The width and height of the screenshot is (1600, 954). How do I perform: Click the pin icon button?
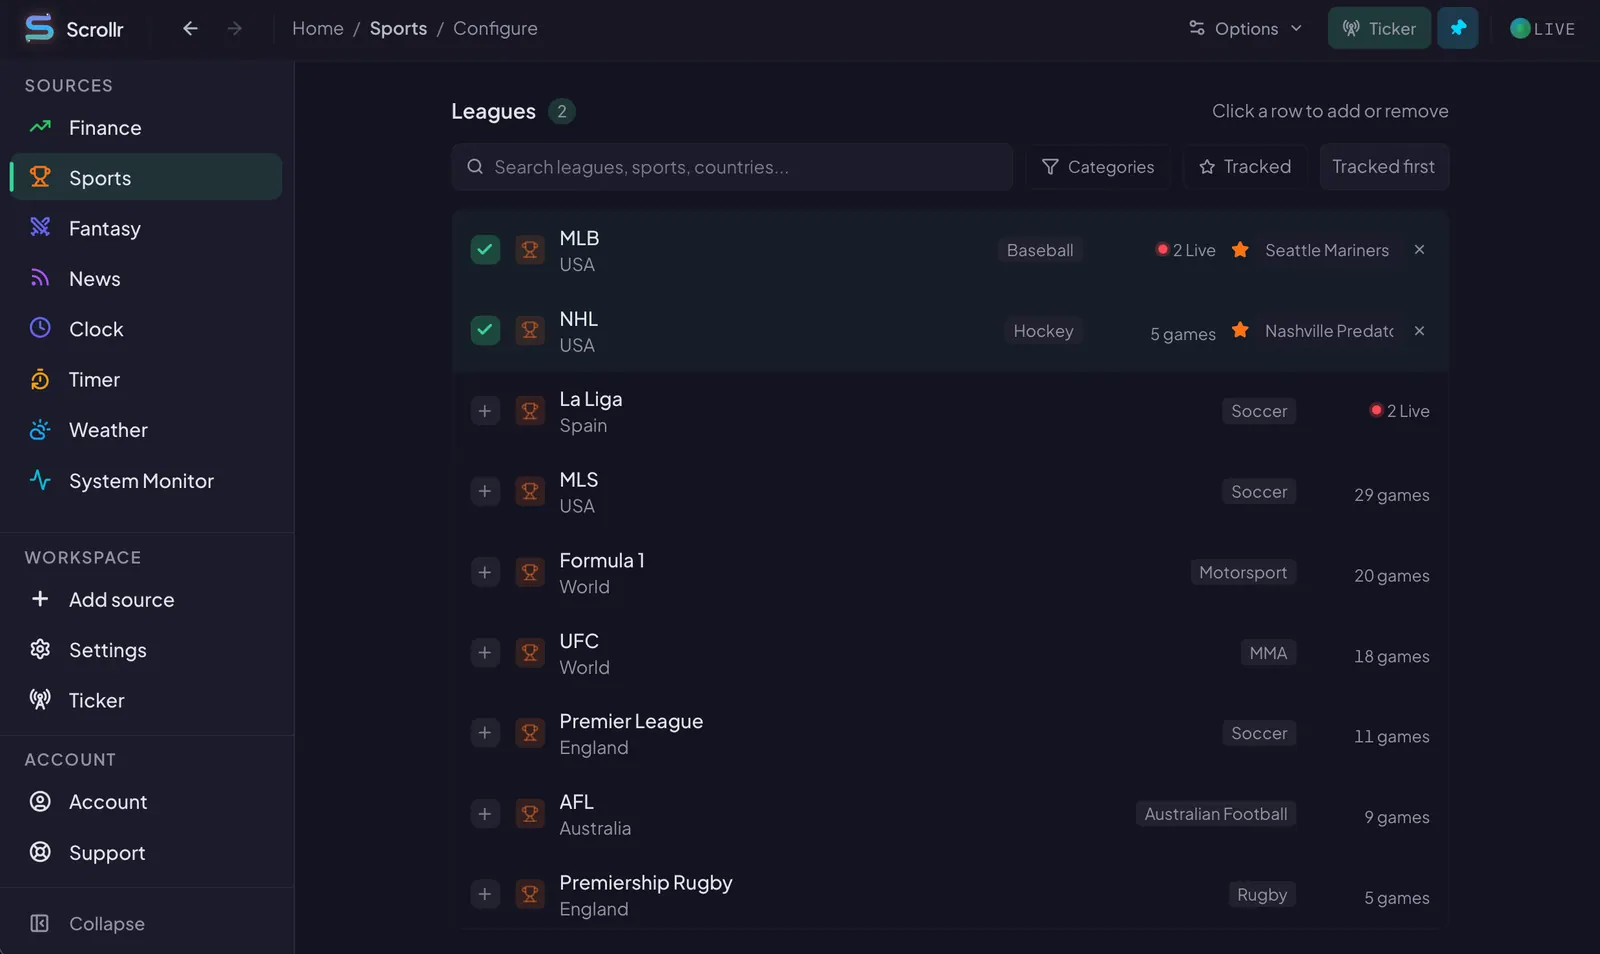tap(1457, 28)
